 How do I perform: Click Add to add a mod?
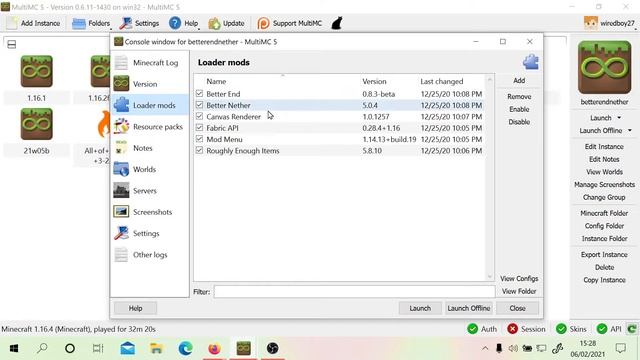pos(519,80)
